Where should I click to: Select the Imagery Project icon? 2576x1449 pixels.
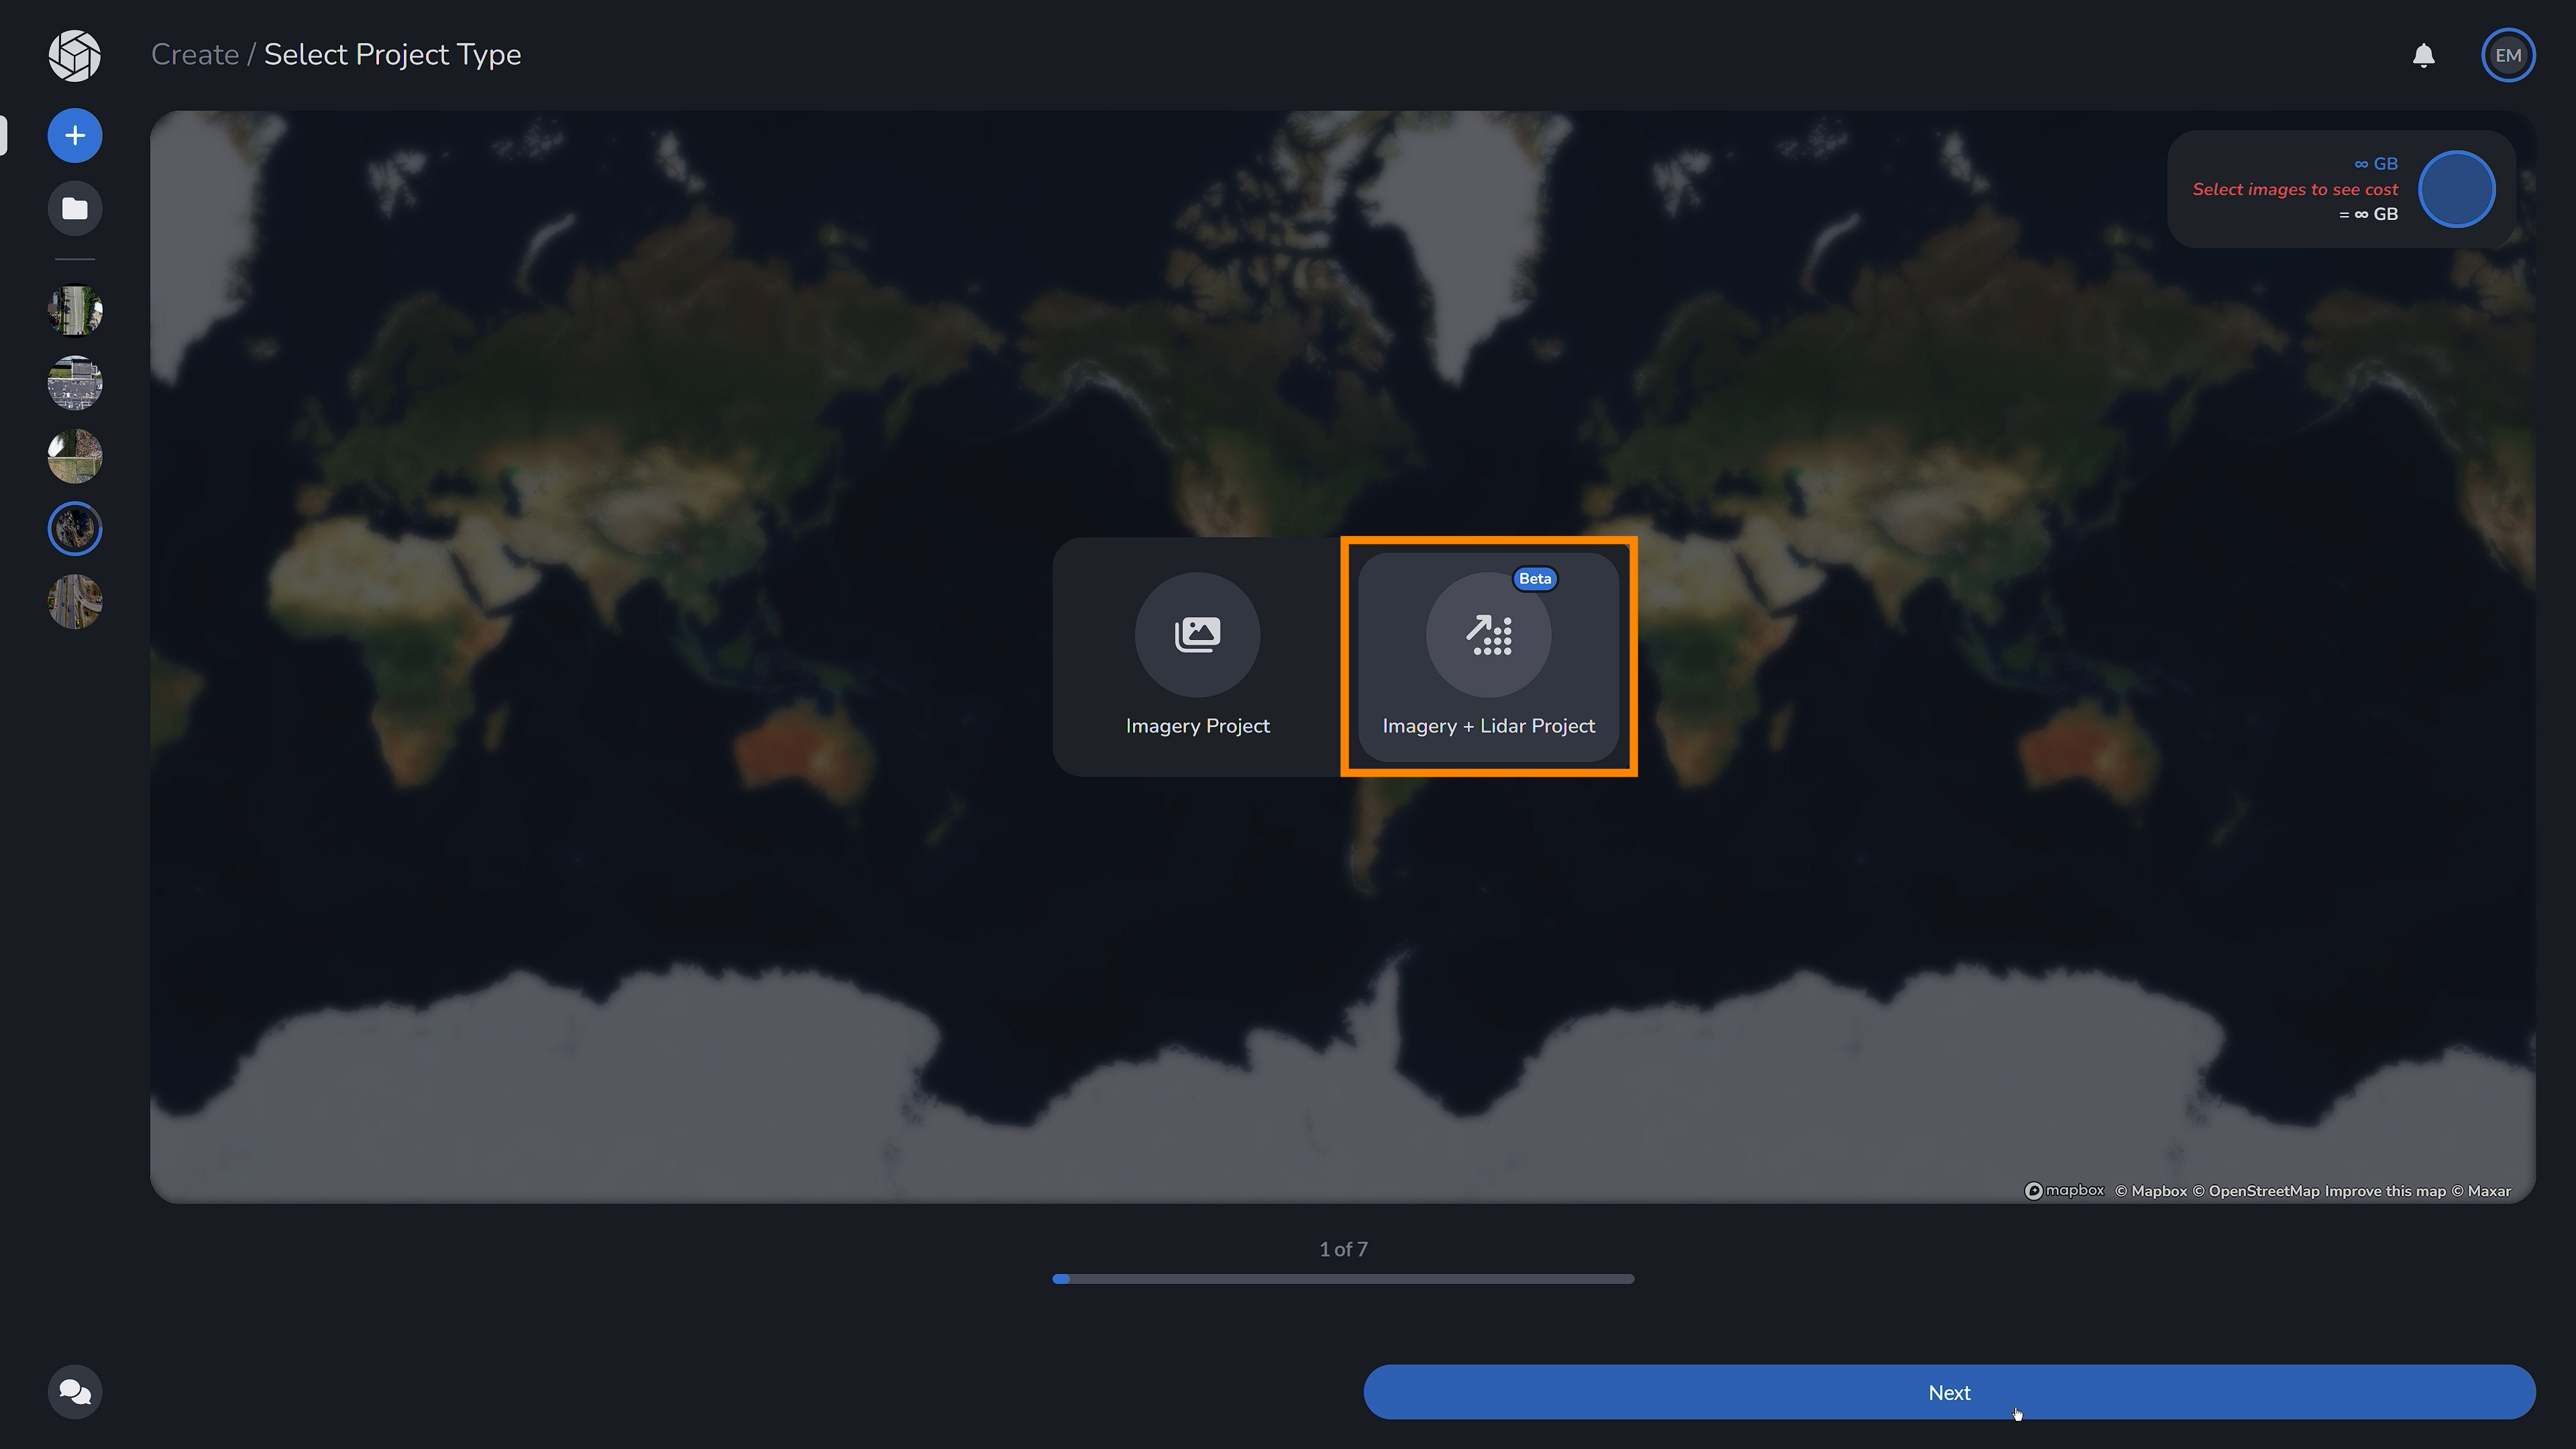(1197, 634)
